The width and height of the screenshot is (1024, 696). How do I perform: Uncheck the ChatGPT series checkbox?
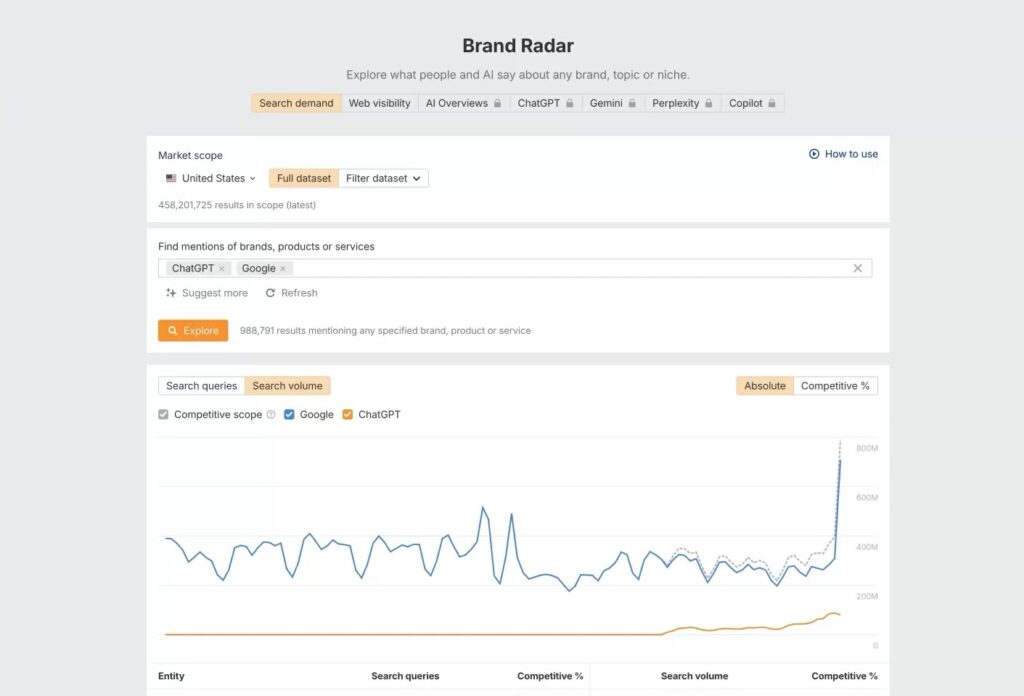tap(348, 414)
